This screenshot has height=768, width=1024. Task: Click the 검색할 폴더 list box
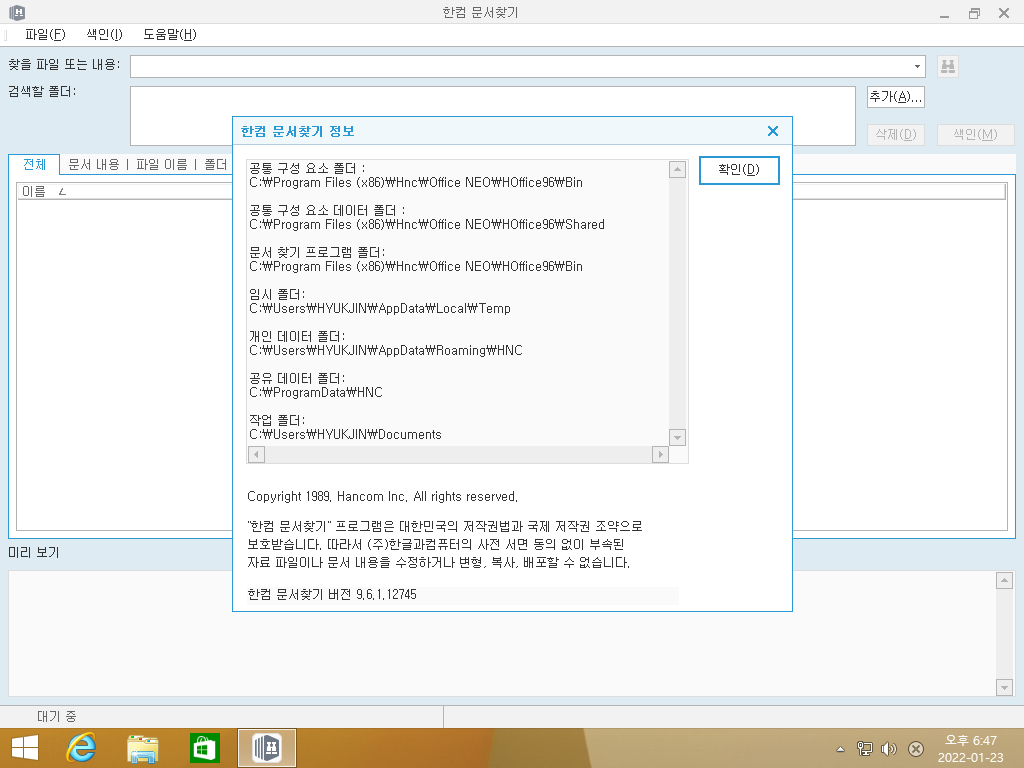click(x=493, y=116)
